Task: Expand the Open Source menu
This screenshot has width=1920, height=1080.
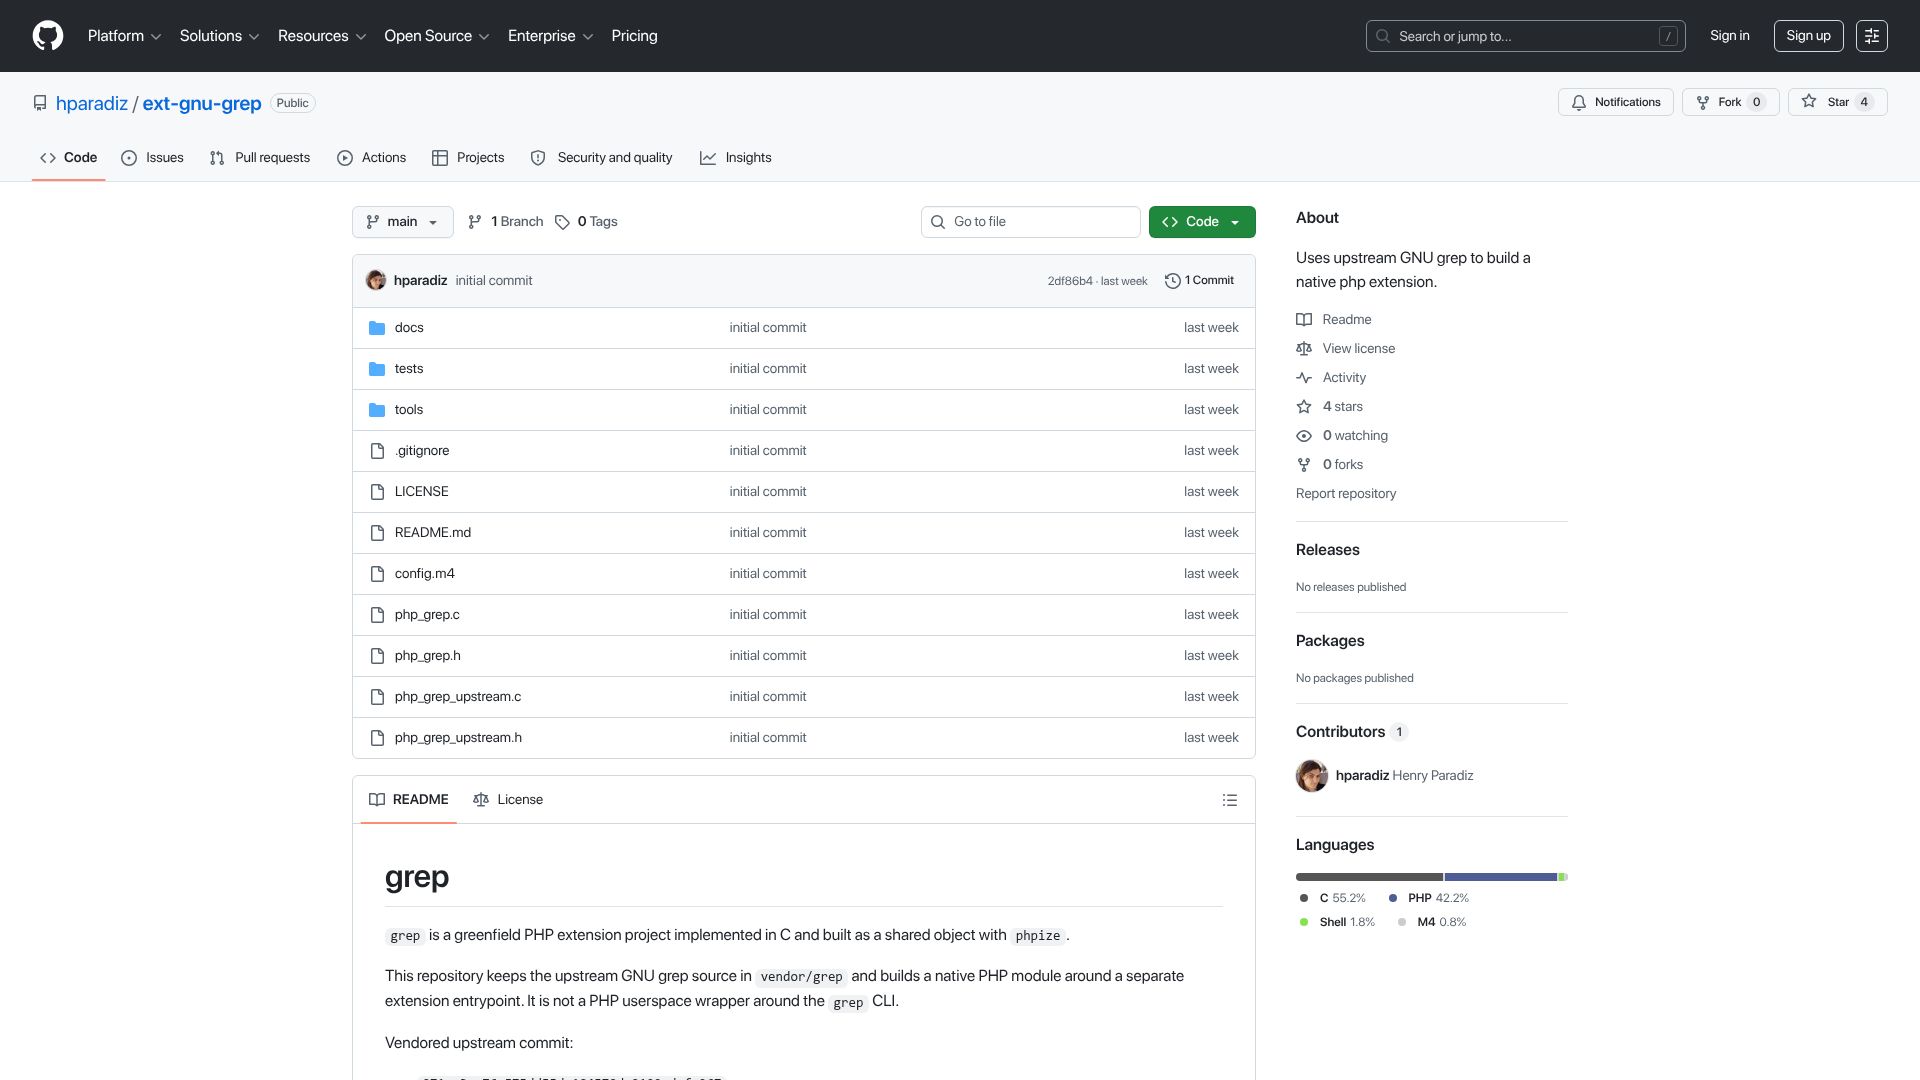Action: (x=437, y=36)
